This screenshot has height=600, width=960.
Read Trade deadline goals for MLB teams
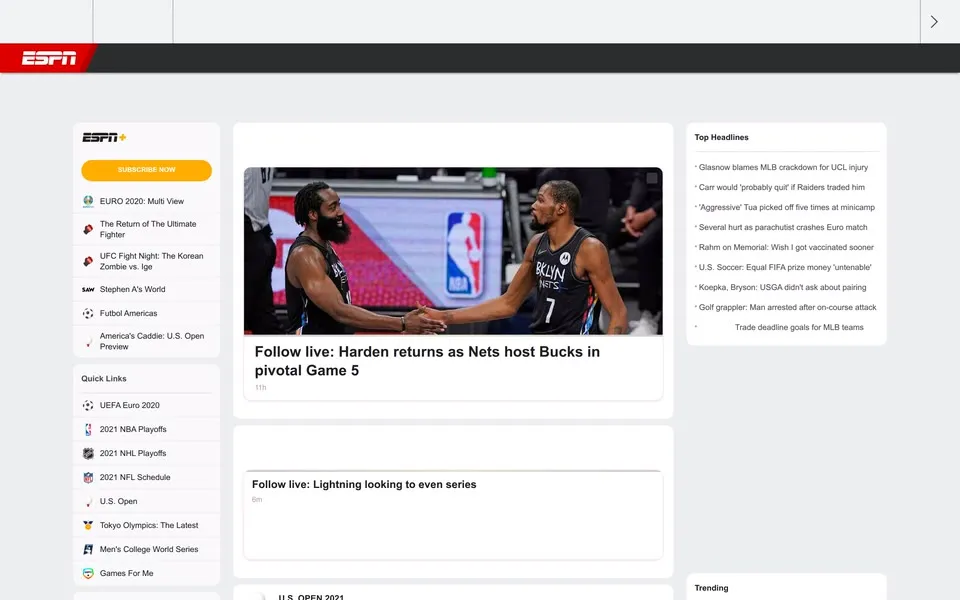tap(799, 328)
